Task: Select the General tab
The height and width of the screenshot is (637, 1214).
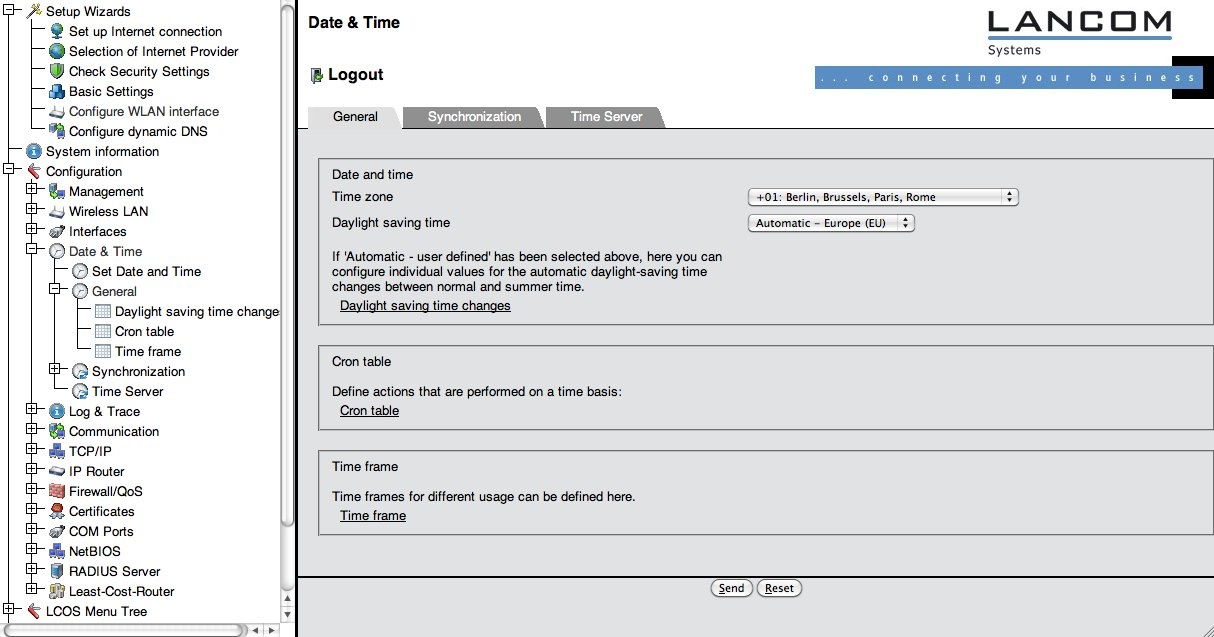Action: click(x=355, y=117)
